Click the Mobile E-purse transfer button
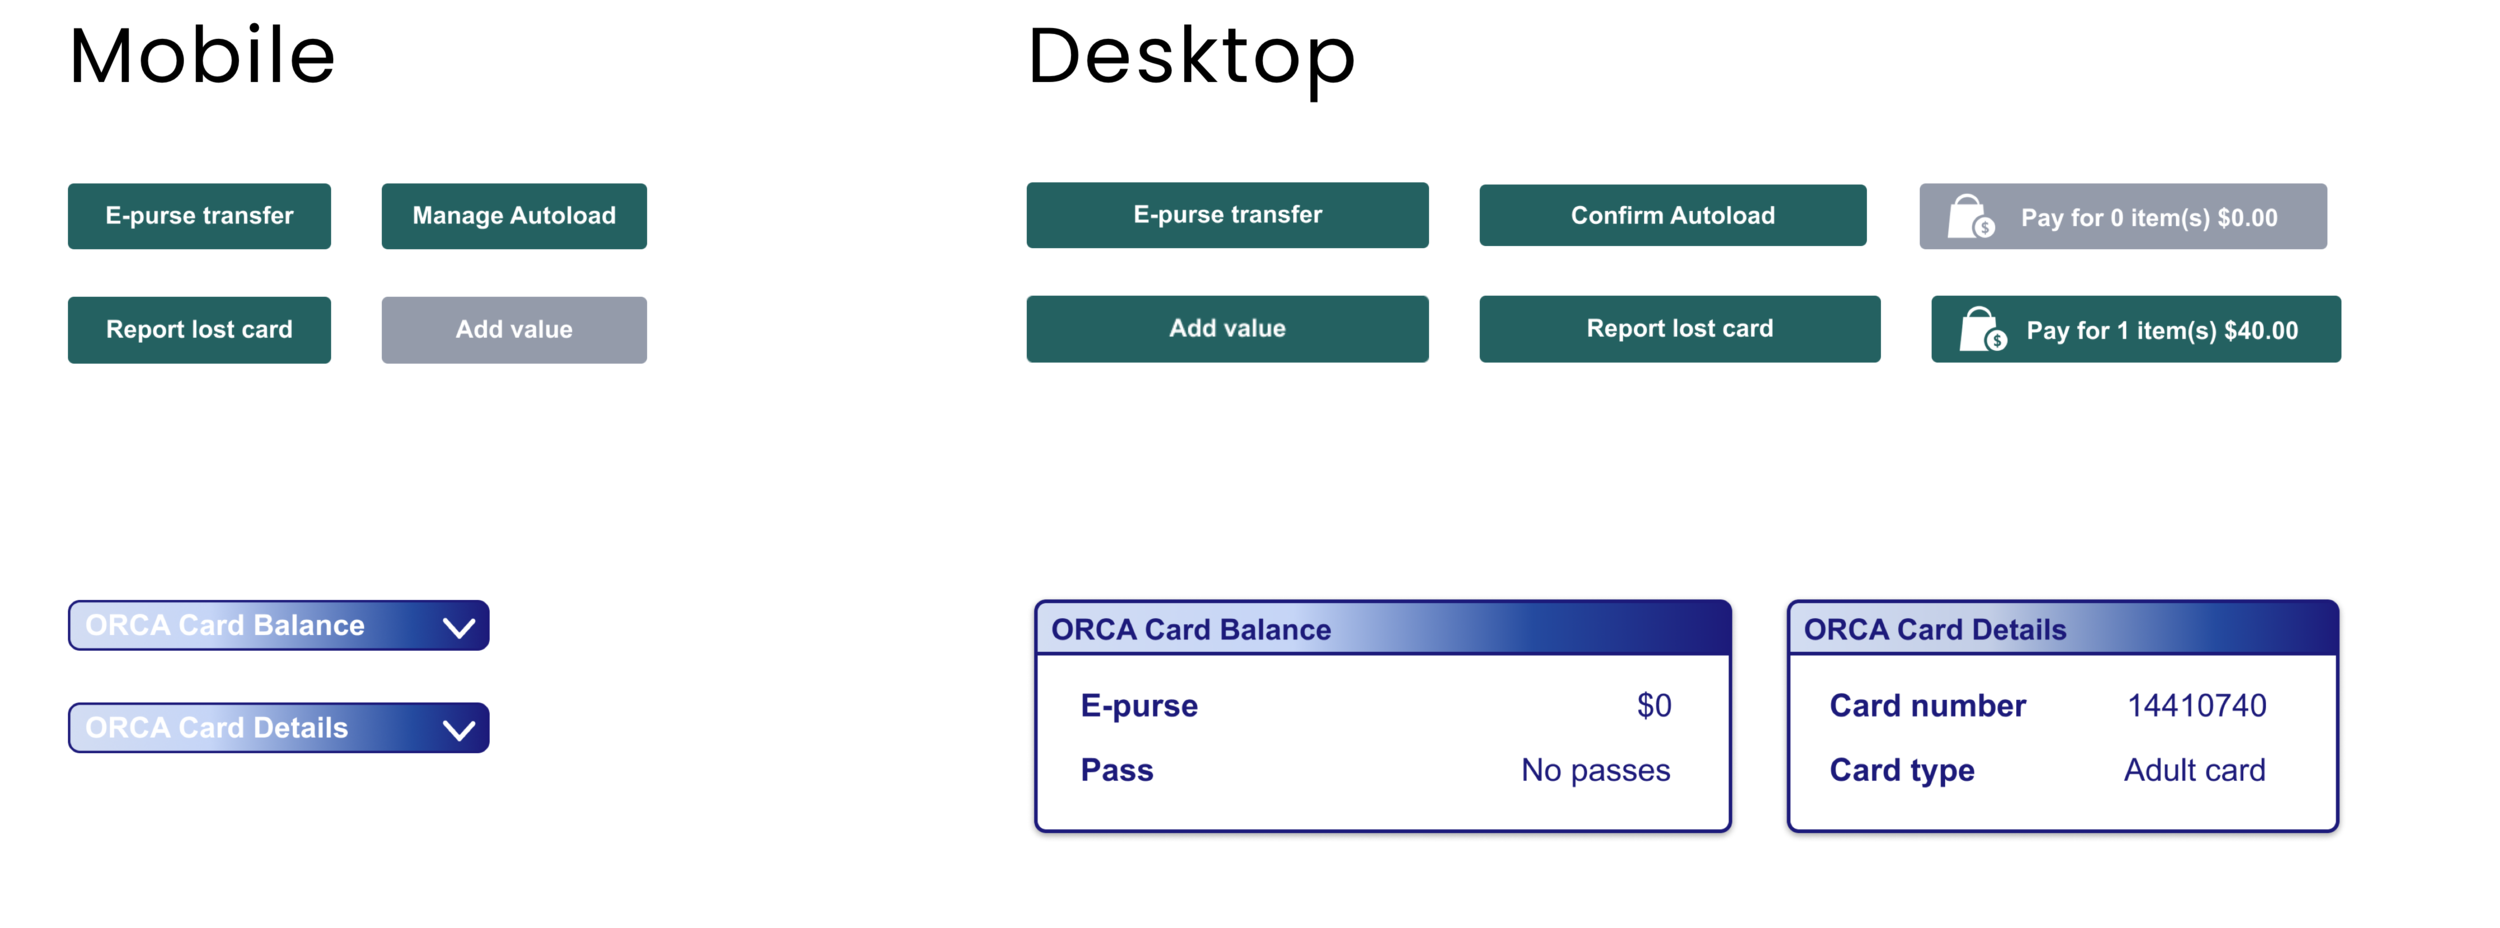This screenshot has width=2500, height=928. (199, 216)
